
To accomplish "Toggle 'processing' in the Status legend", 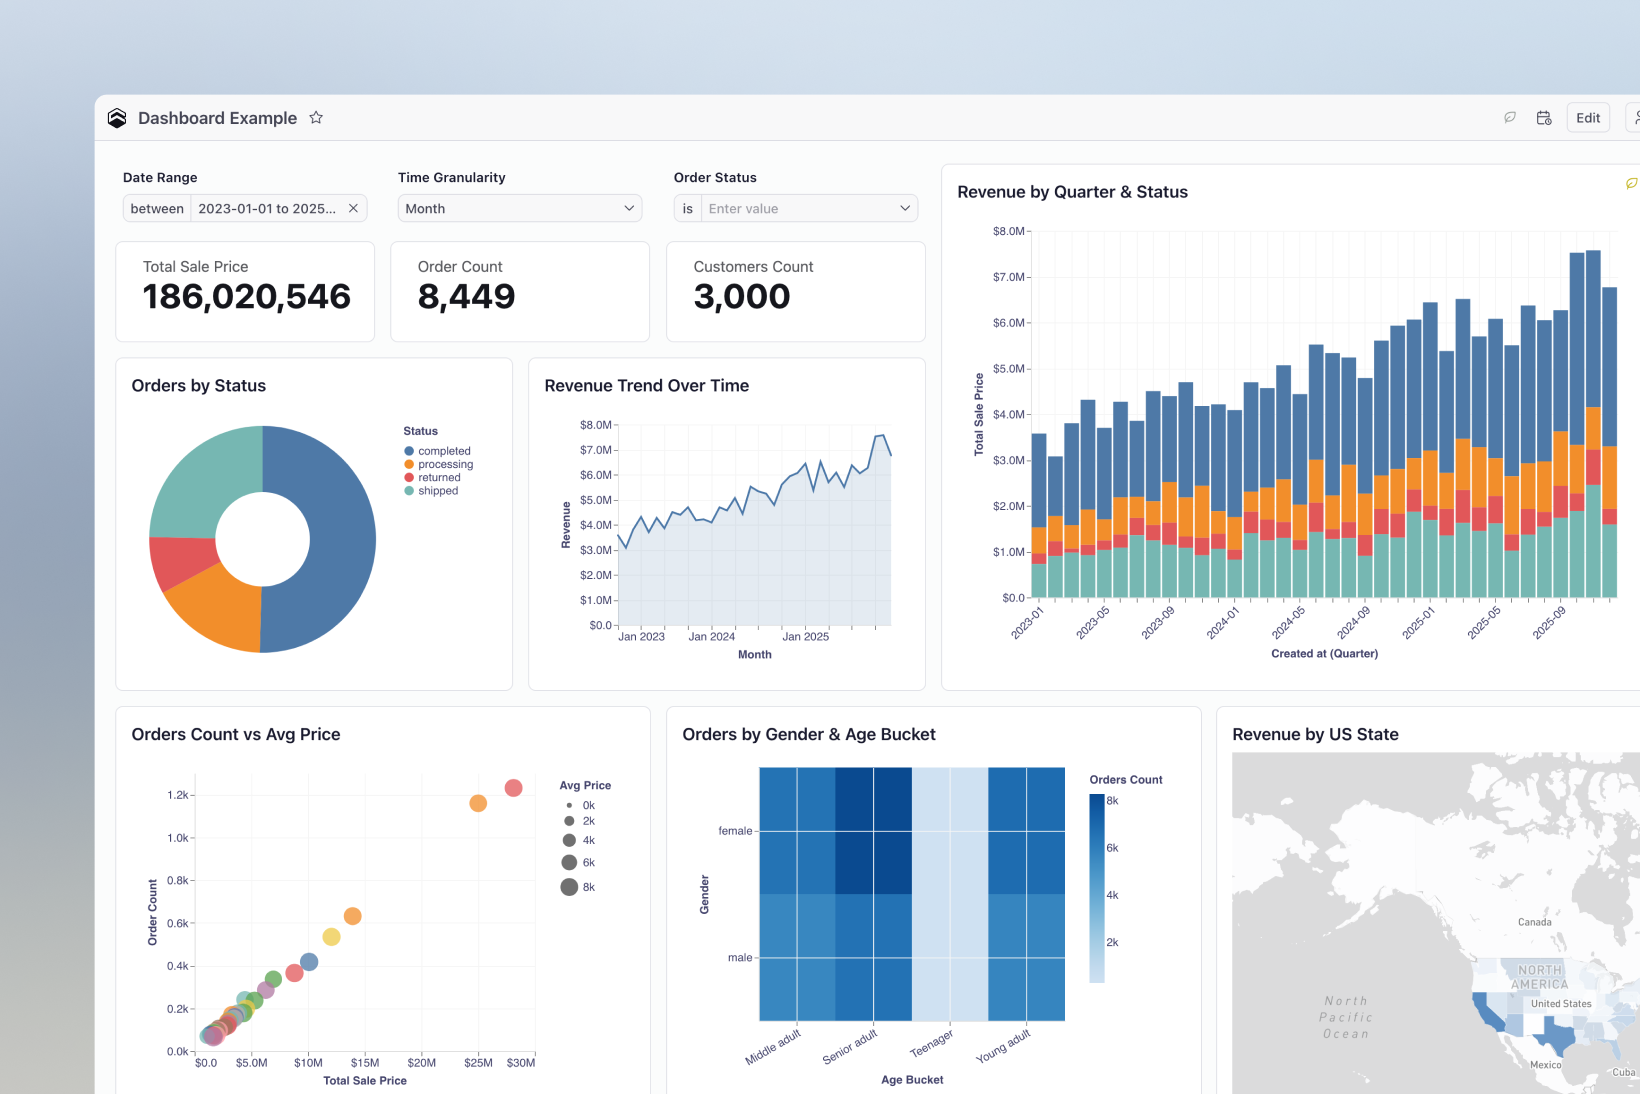I will tap(438, 464).
